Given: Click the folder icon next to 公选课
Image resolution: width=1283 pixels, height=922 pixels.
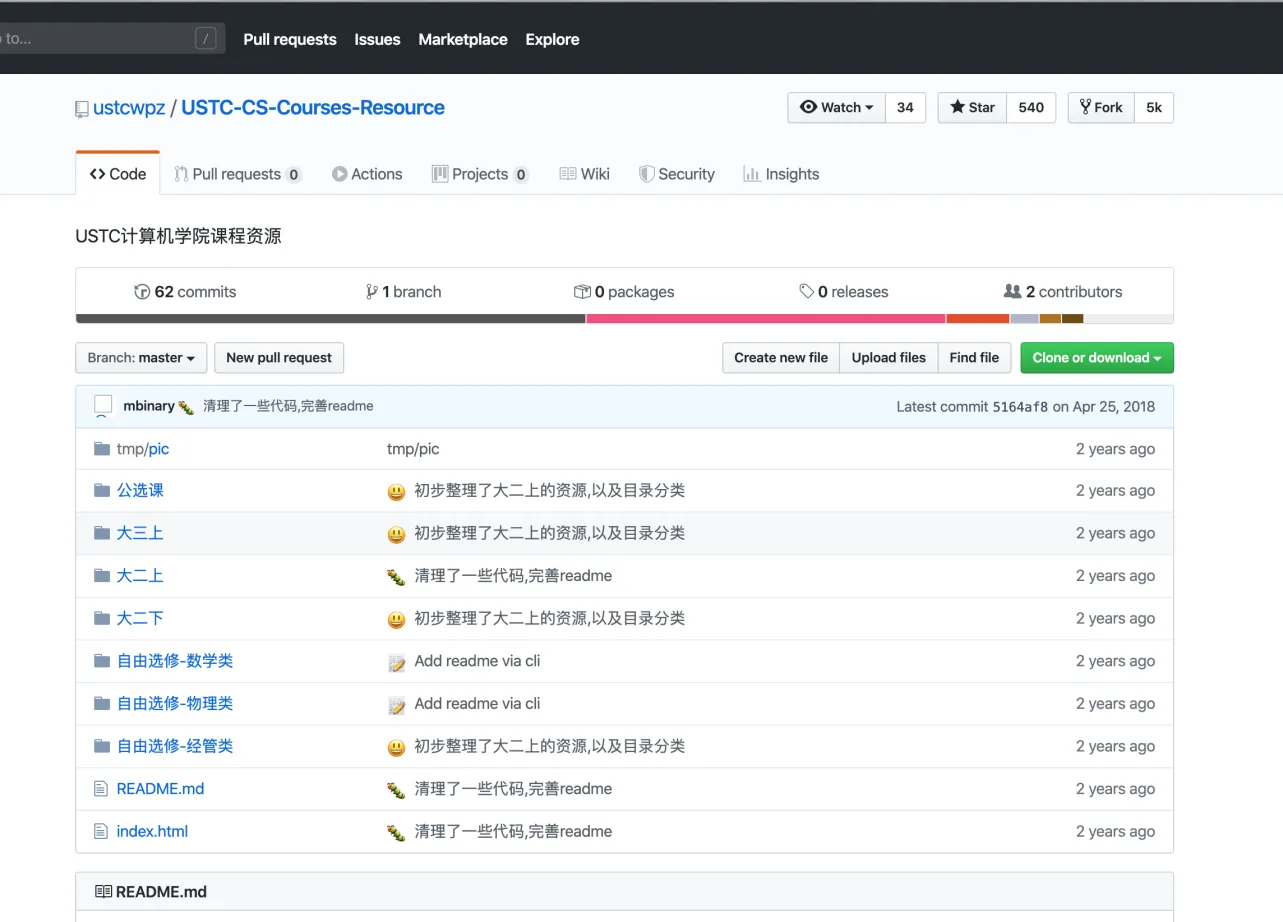Looking at the screenshot, I should tap(101, 490).
